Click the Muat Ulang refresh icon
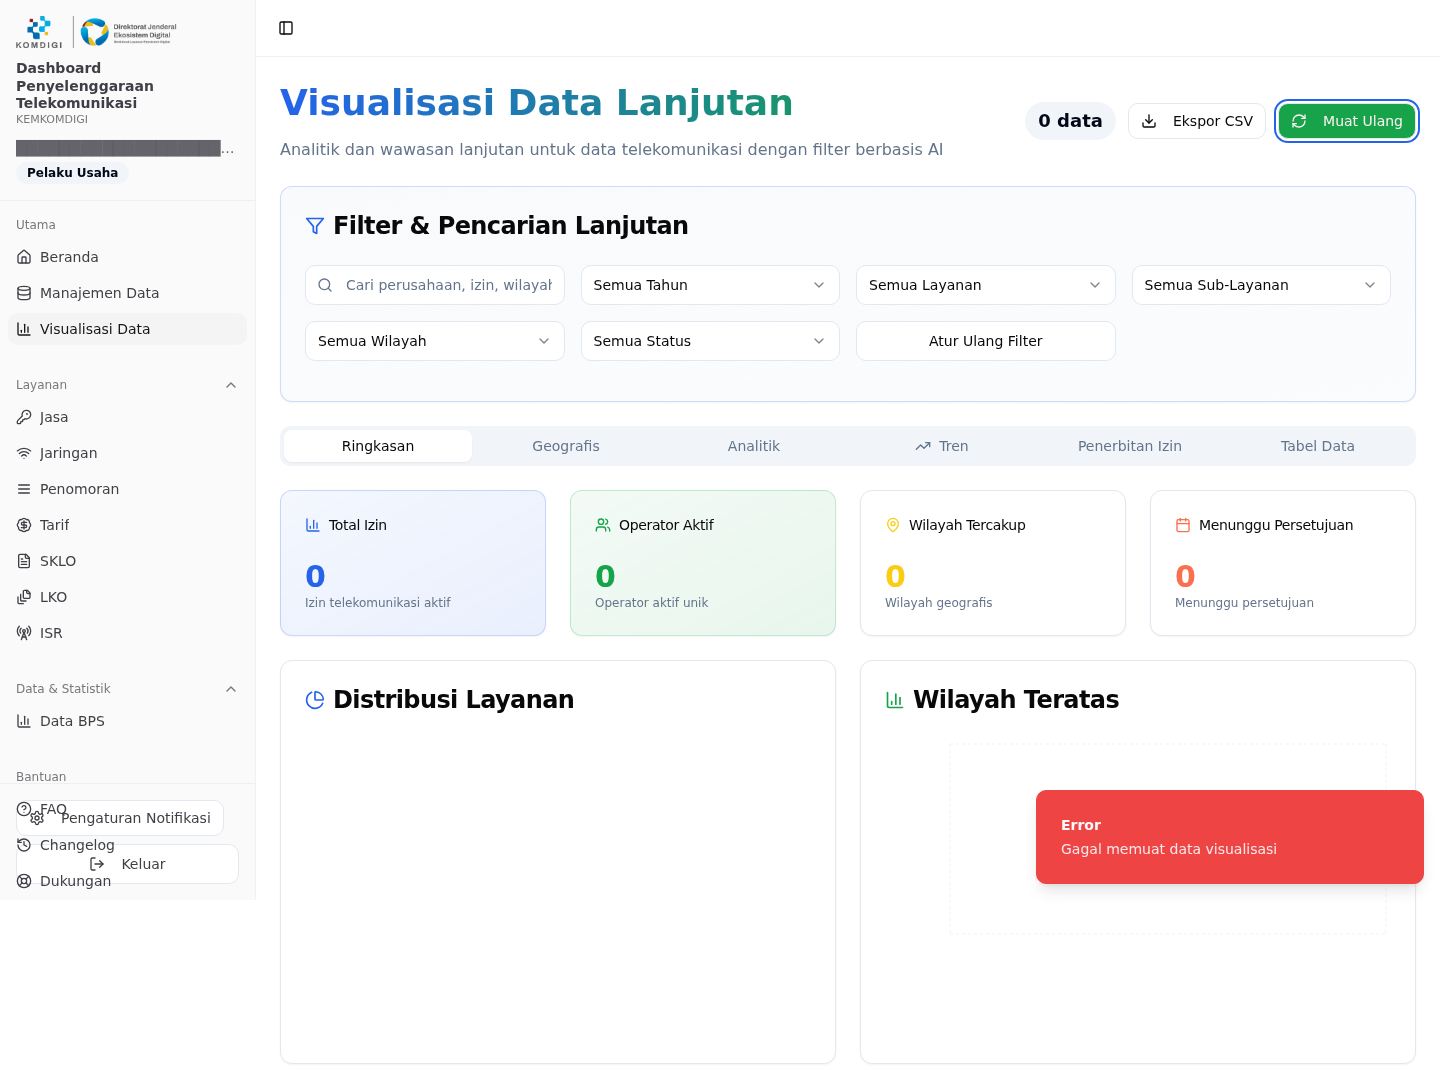Image resolution: width=1440 pixels, height=1088 pixels. [x=1299, y=121]
